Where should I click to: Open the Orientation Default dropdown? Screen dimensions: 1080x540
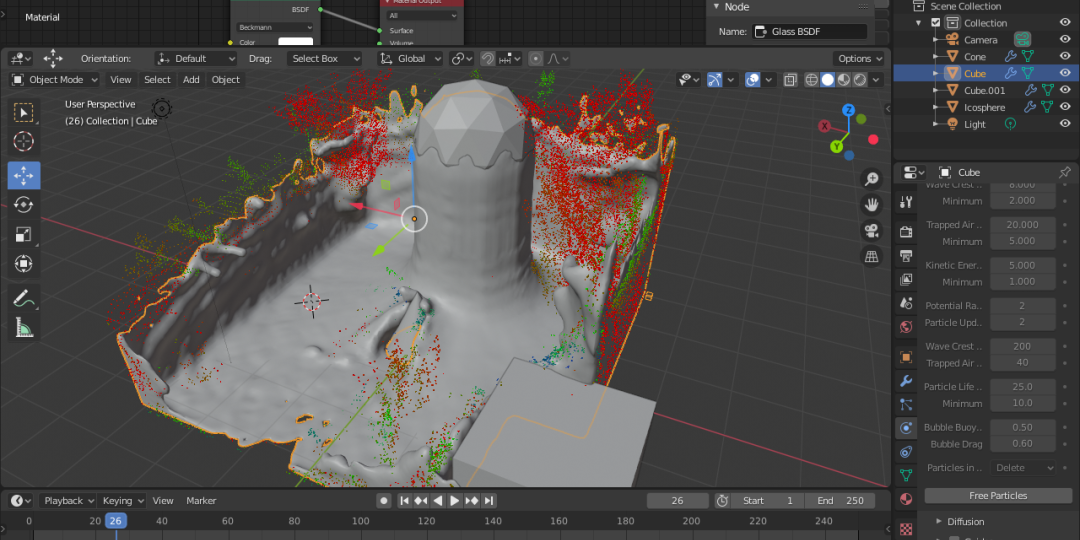click(x=195, y=59)
